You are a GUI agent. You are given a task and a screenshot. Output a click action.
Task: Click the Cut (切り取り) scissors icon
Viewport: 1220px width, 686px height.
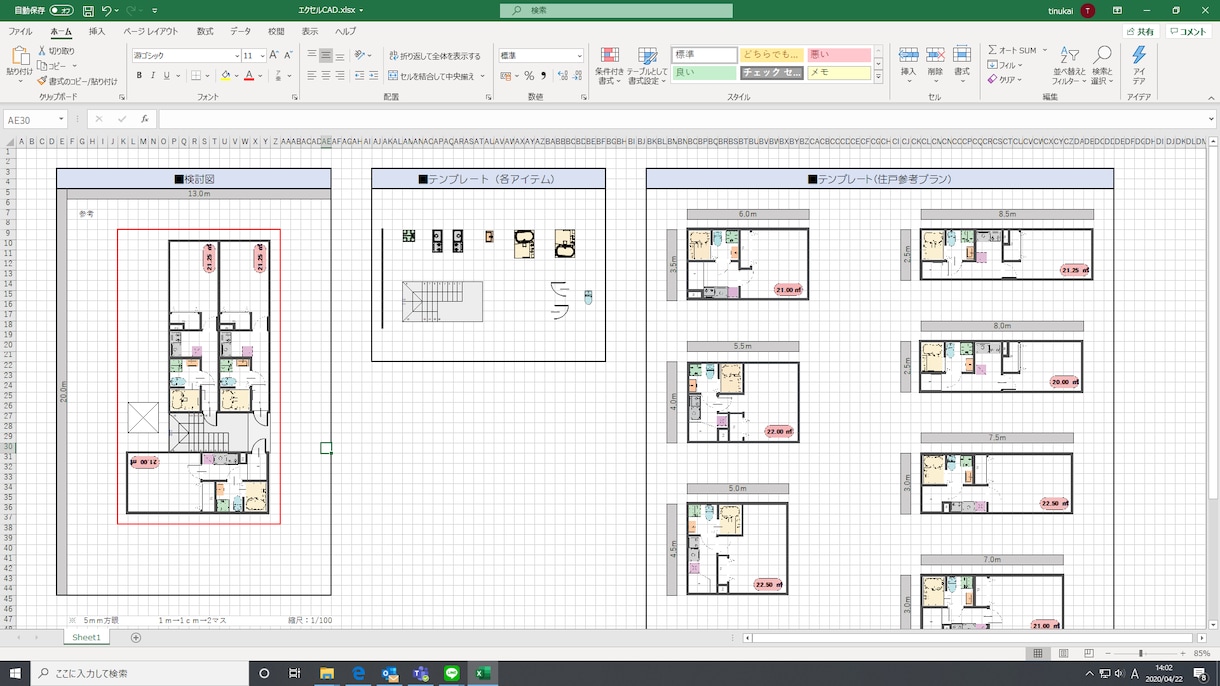43,50
